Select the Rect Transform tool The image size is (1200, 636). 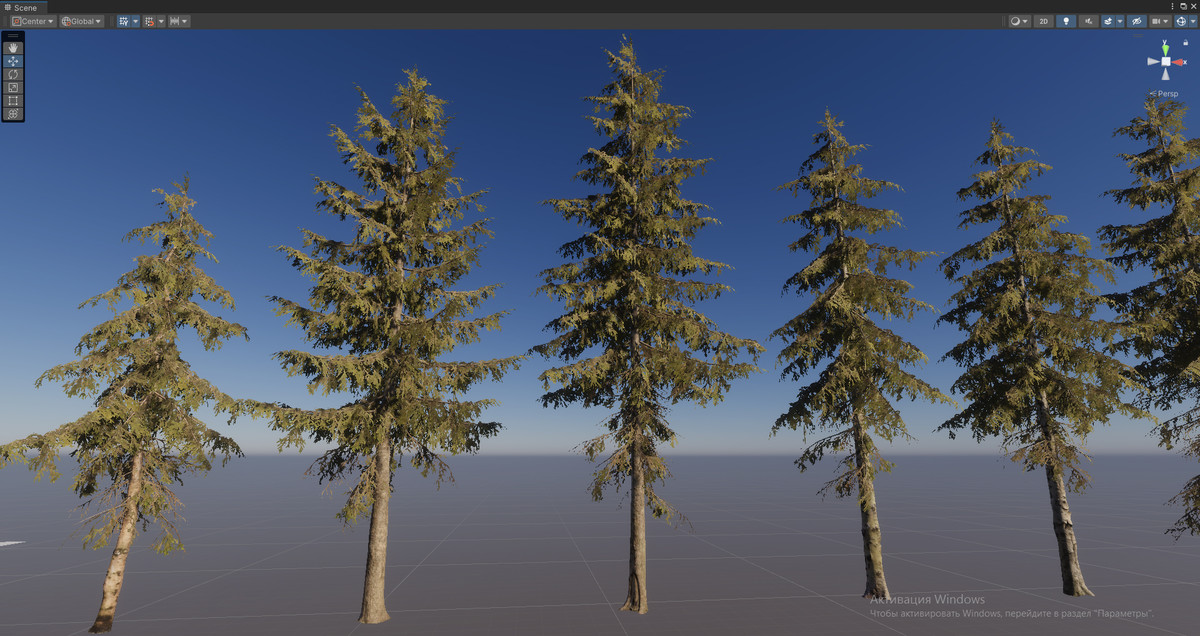coord(13,100)
